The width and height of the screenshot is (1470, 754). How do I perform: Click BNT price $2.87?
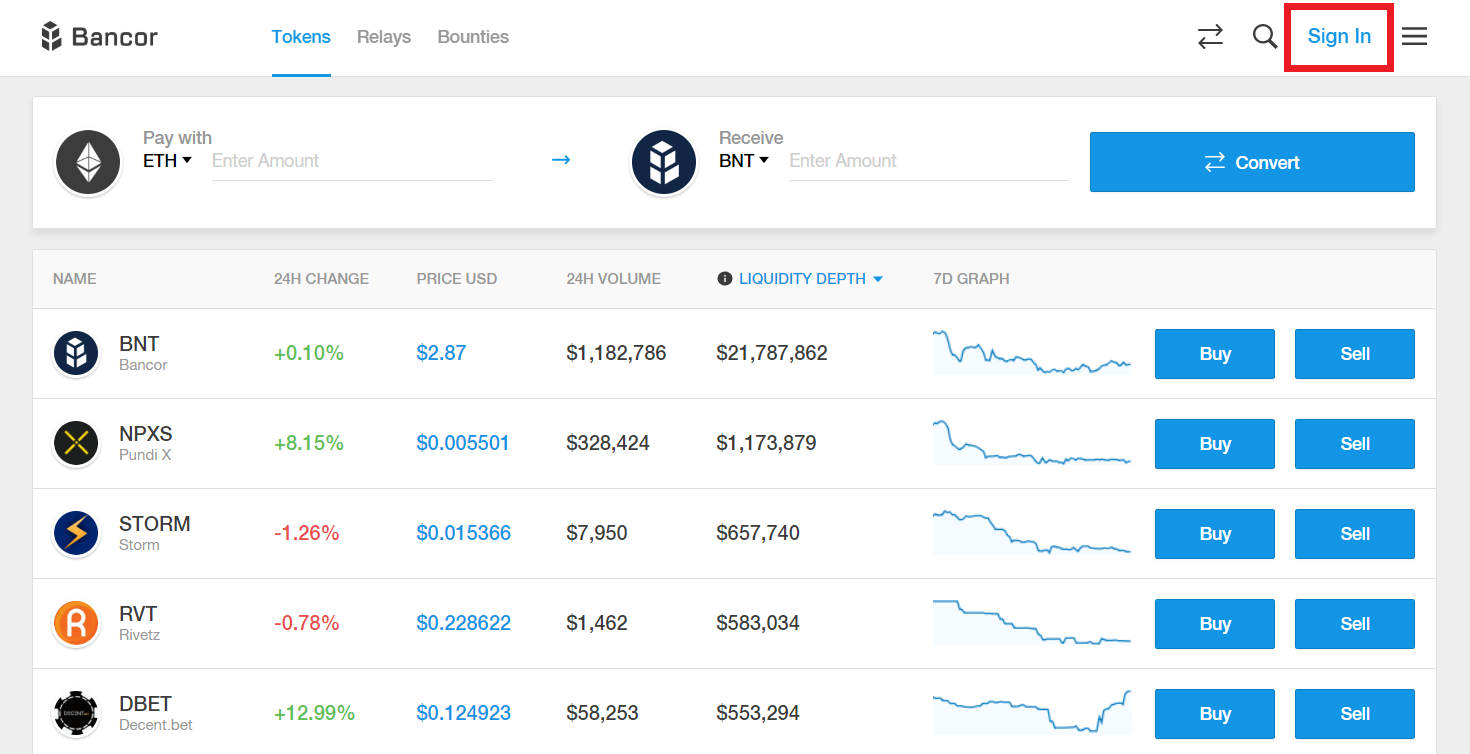[441, 353]
